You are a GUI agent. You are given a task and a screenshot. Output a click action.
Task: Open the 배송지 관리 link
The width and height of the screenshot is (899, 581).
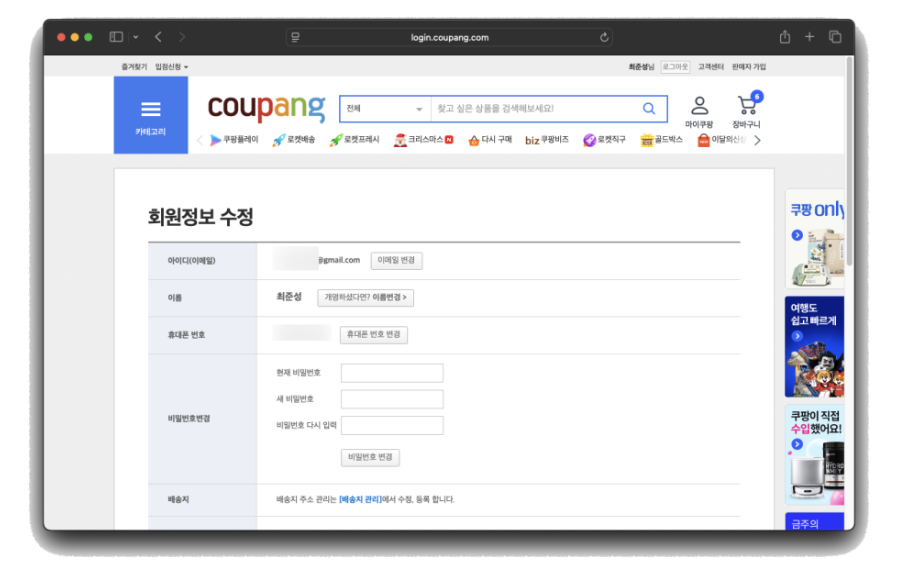coord(361,499)
